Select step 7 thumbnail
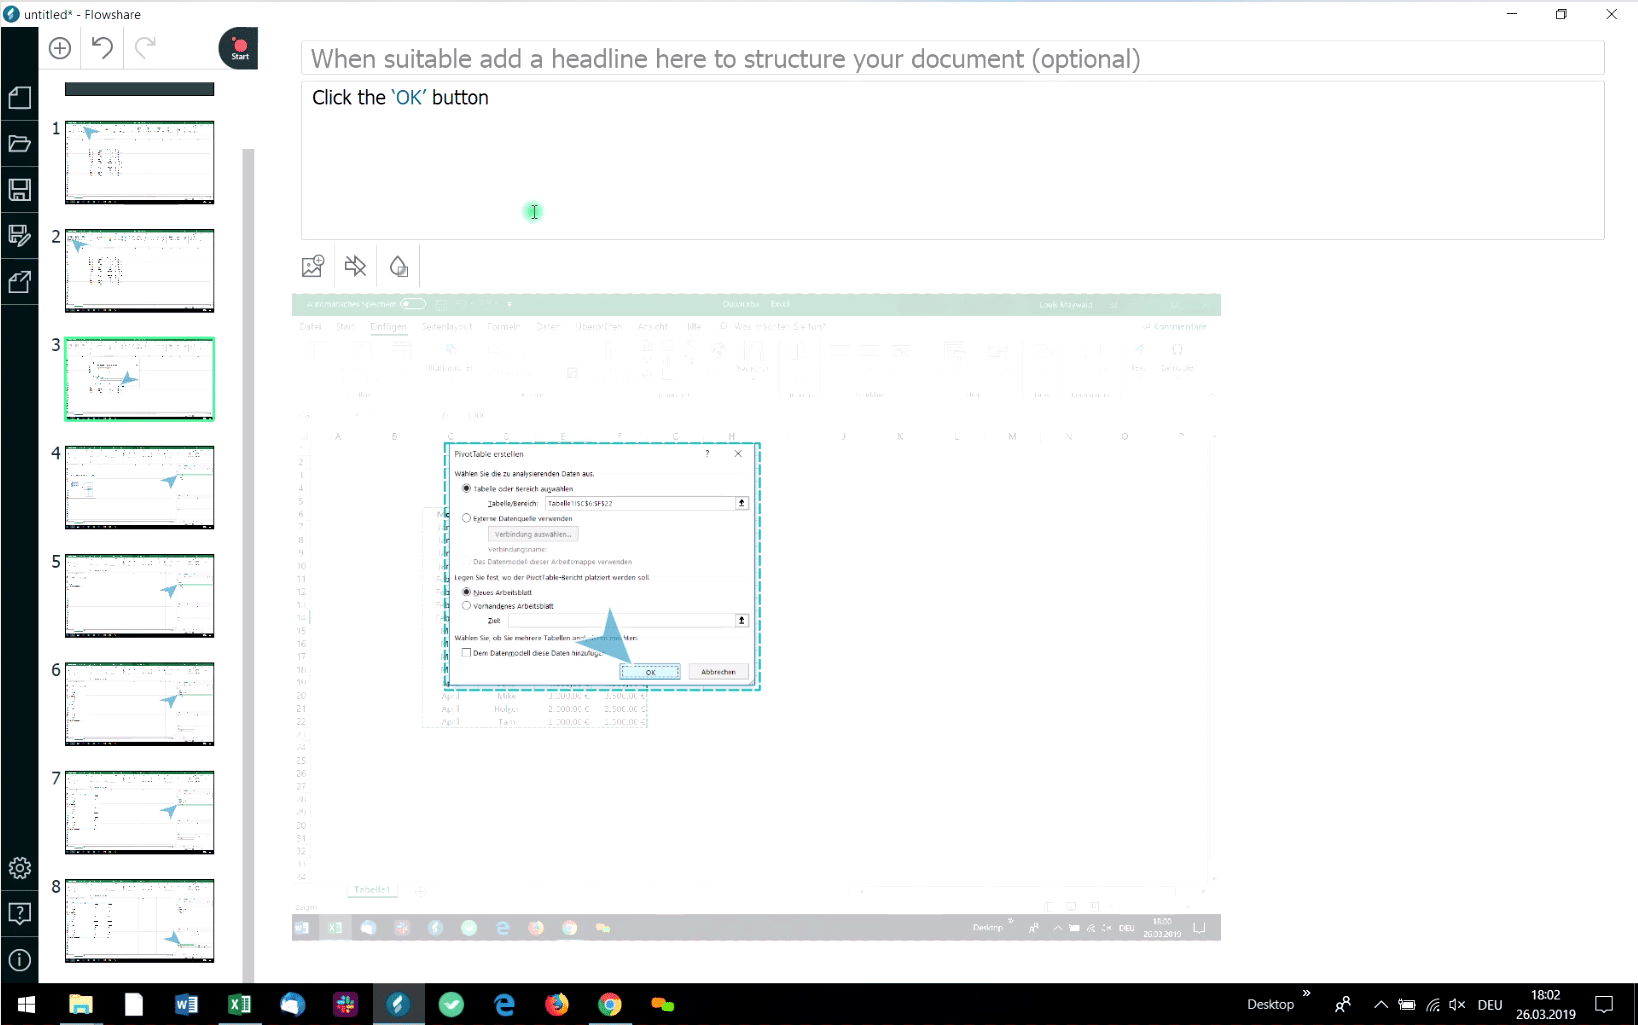Image resolution: width=1638 pixels, height=1025 pixels. [139, 812]
